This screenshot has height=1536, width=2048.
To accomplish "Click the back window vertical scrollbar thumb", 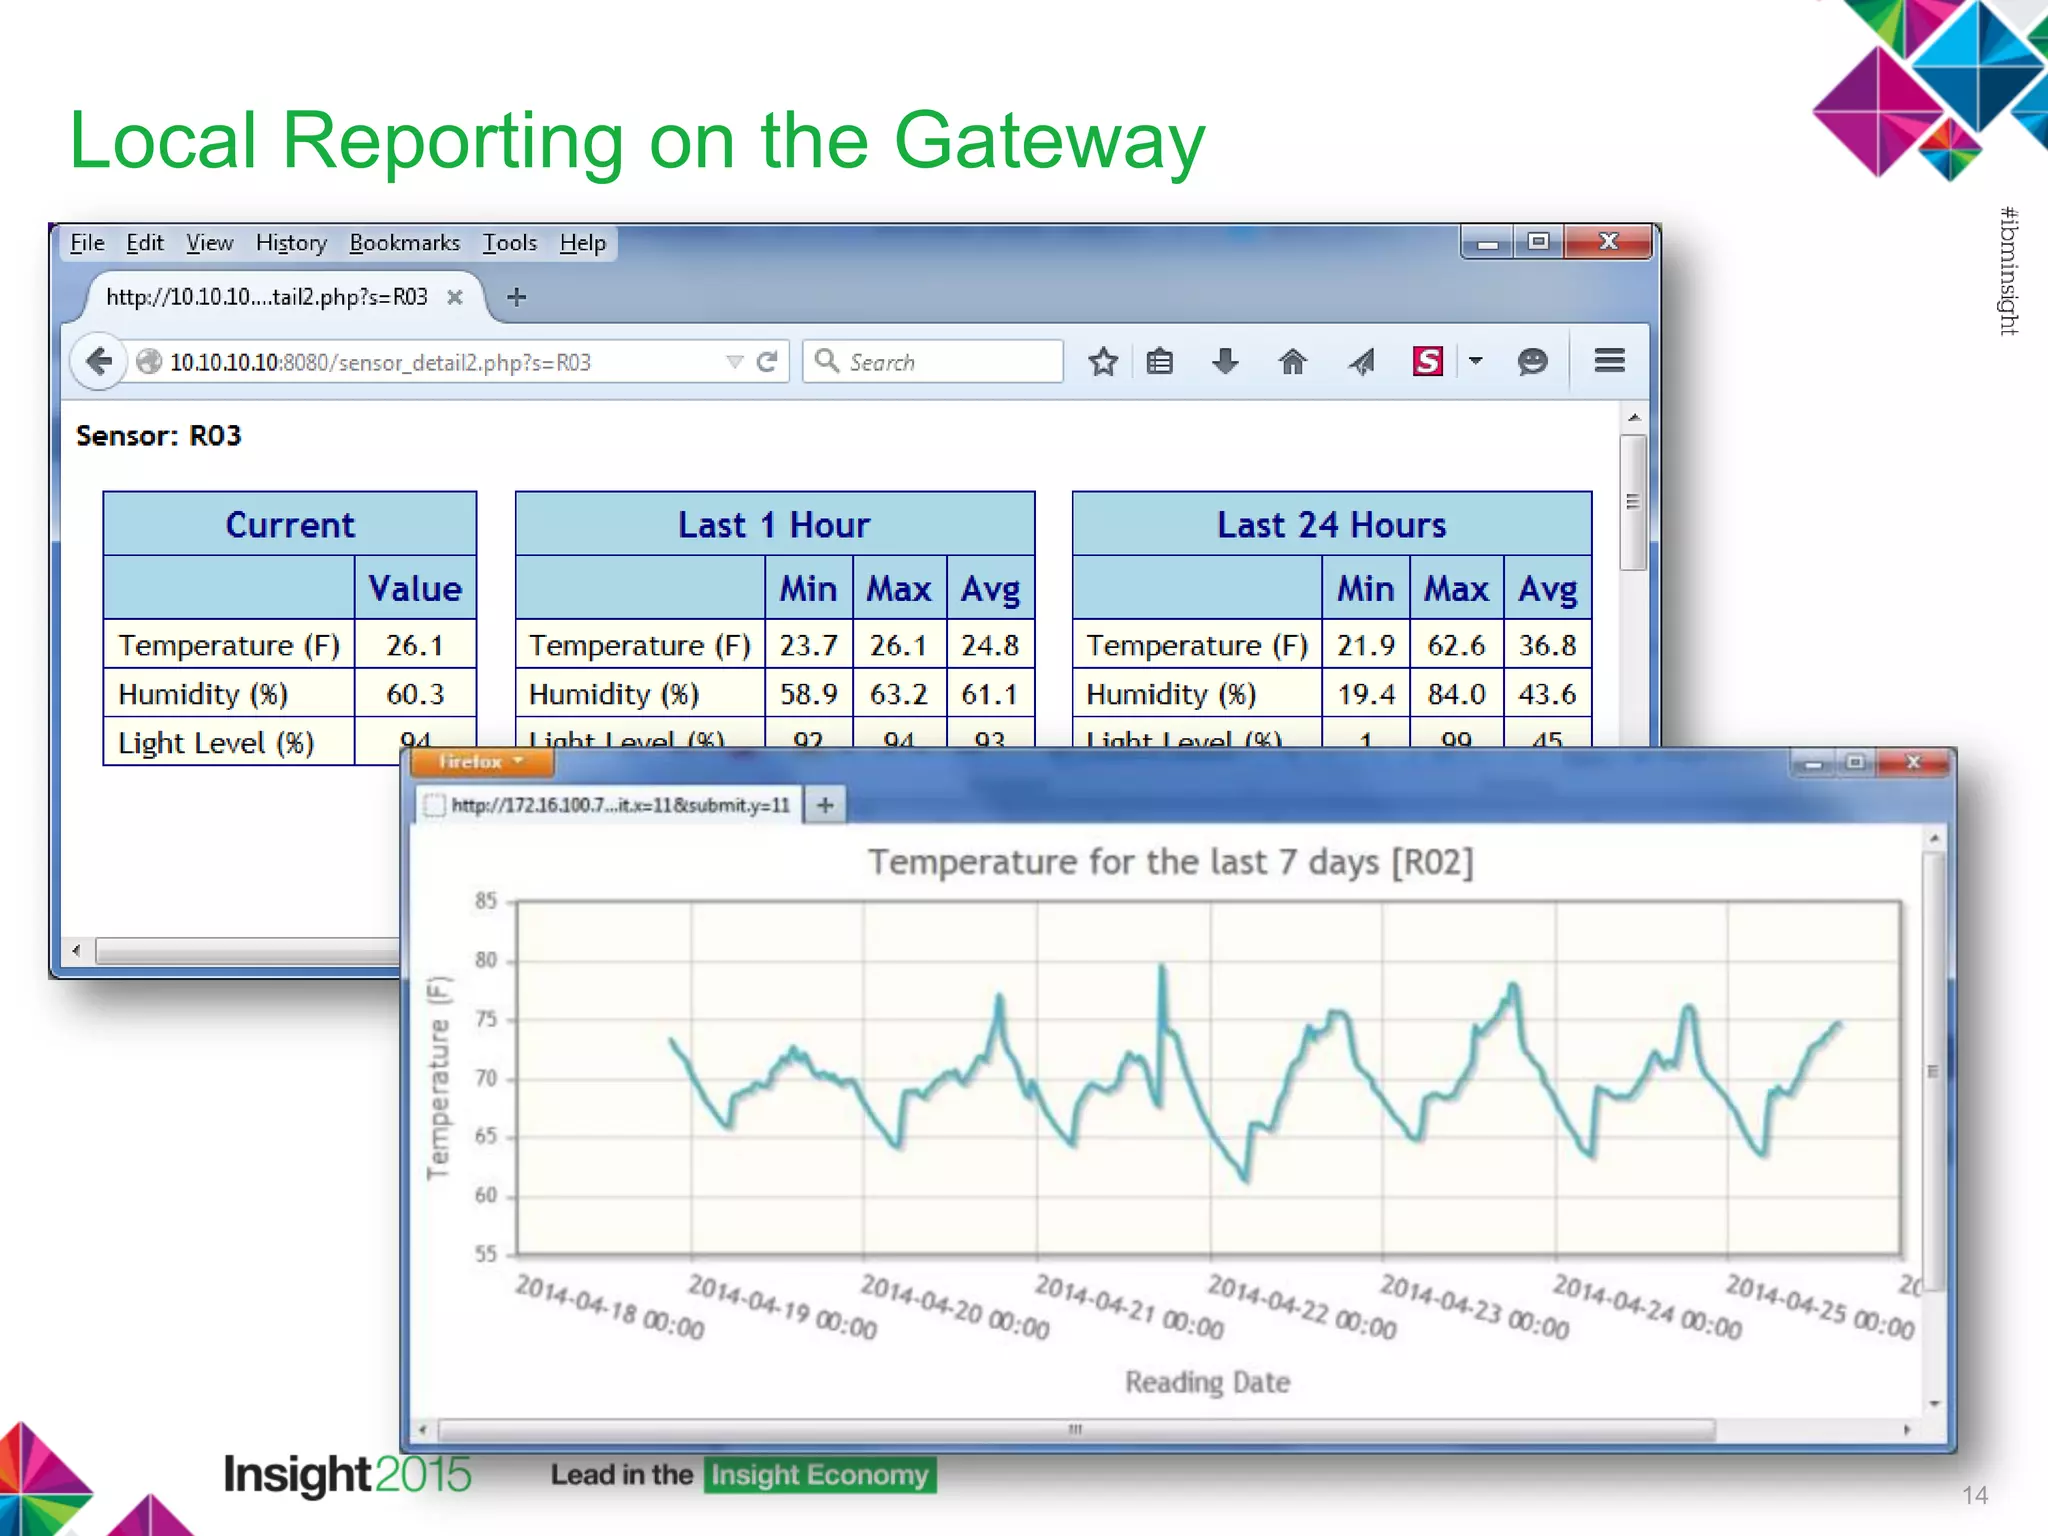I will [1633, 502].
